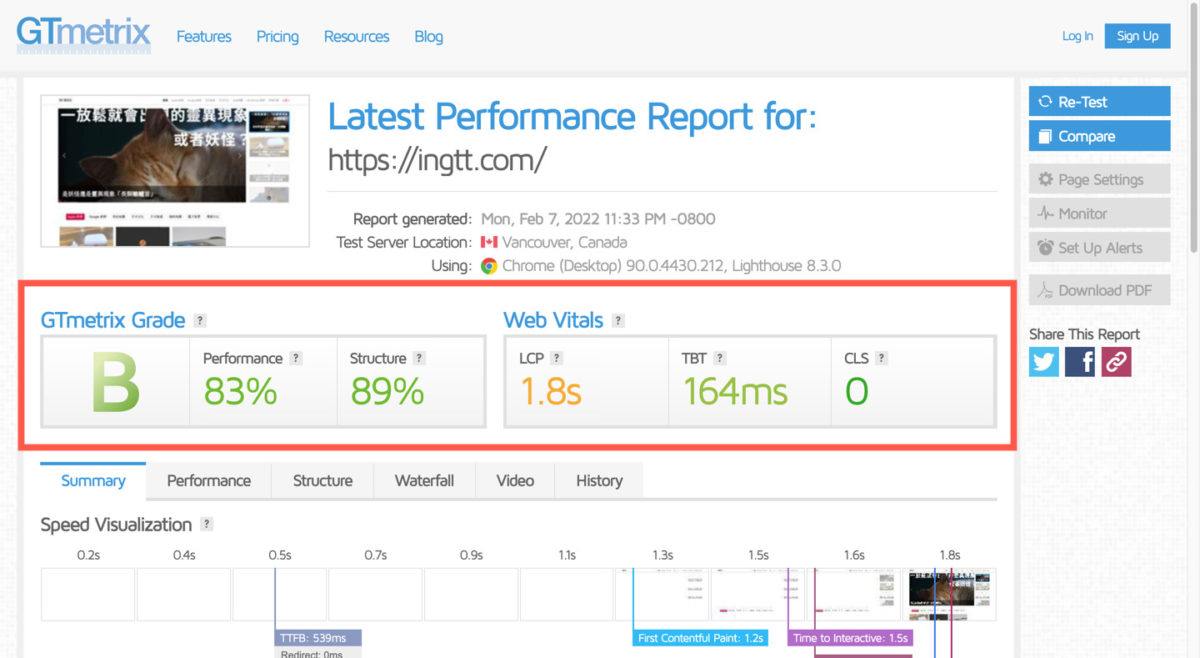Image resolution: width=1200 pixels, height=658 pixels.
Task: Copy report link with the chain icon
Action: coord(1116,362)
